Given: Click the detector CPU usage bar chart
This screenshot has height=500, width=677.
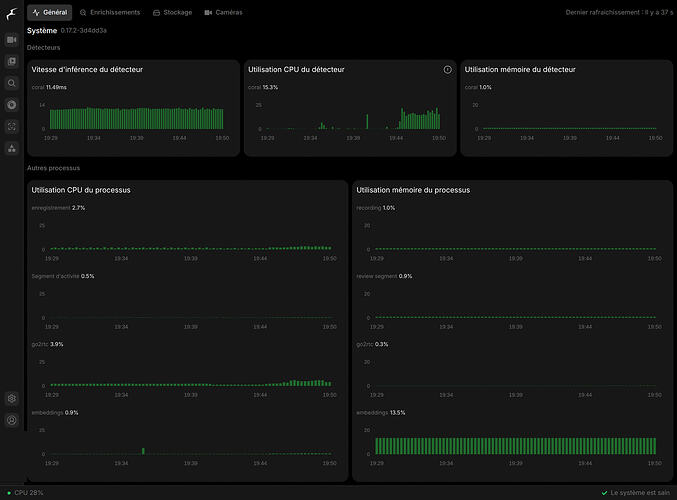Looking at the screenshot, I should coord(354,118).
